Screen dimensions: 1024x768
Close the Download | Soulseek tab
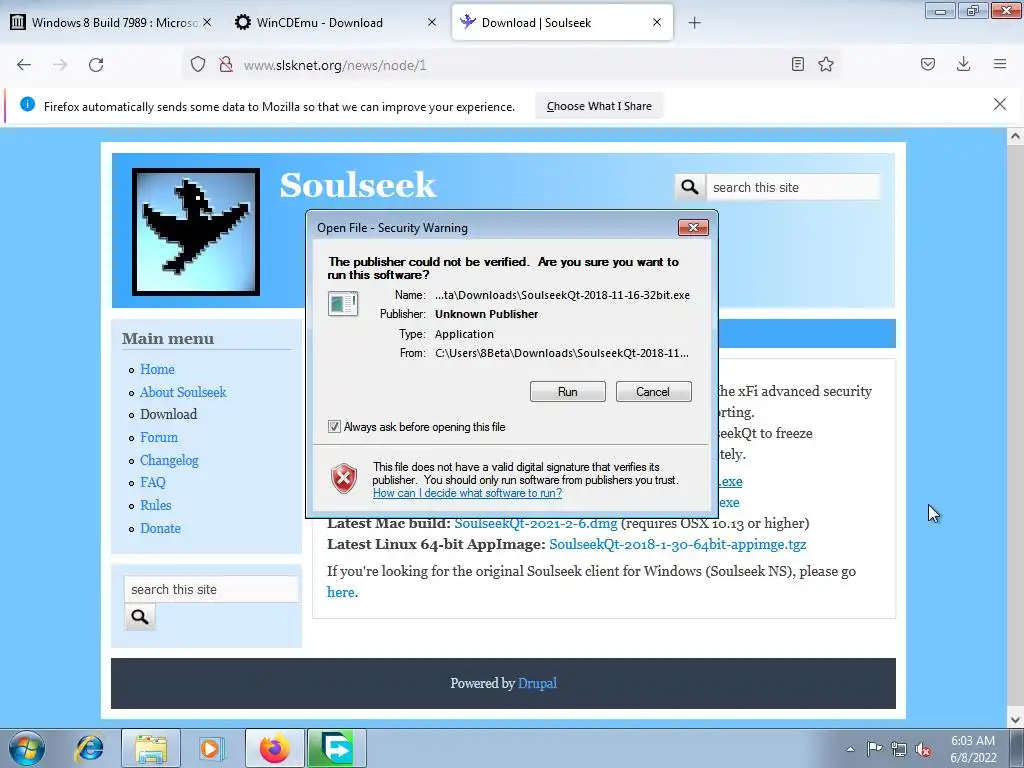(657, 22)
